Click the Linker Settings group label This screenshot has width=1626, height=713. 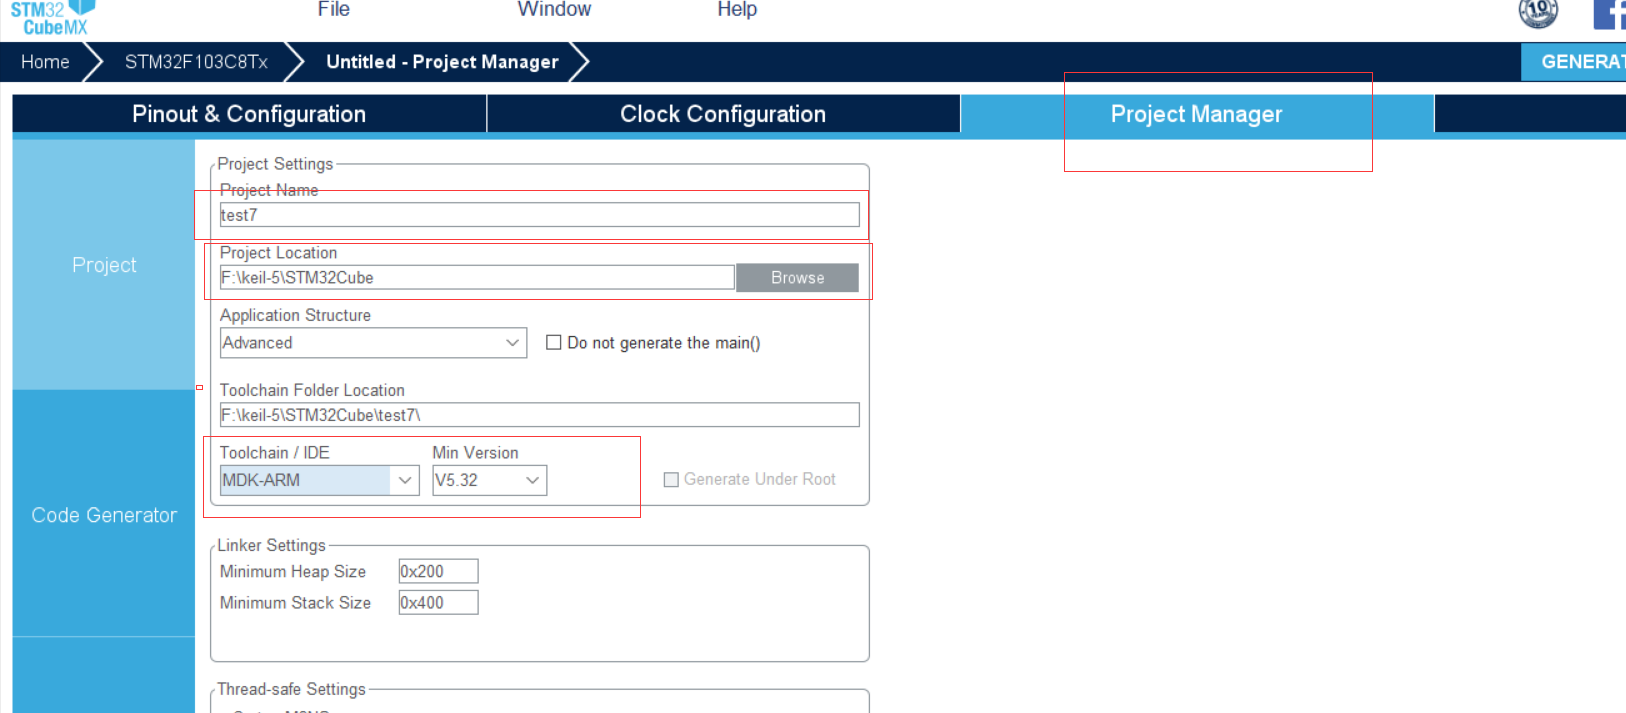(x=271, y=545)
